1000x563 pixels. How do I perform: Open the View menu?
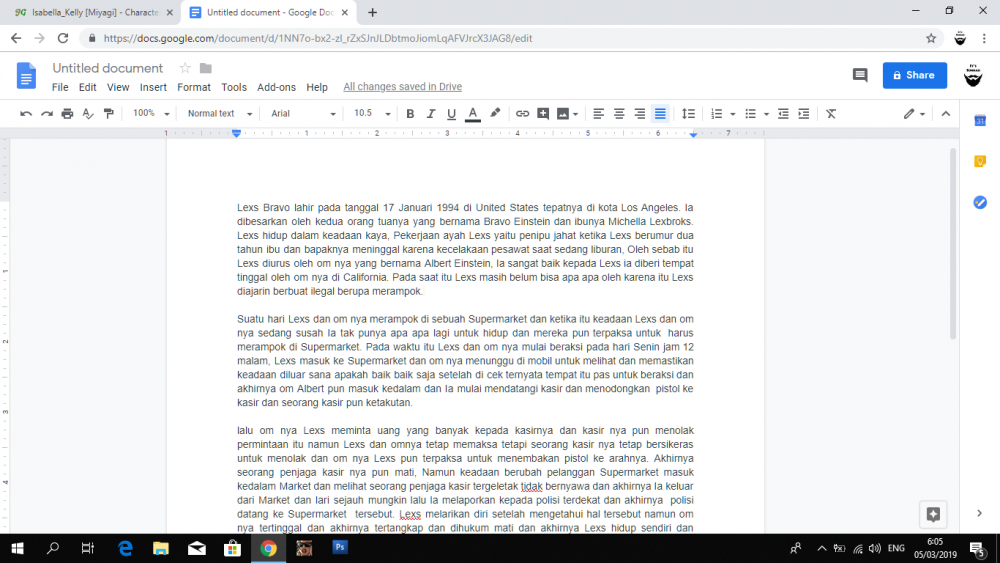(118, 87)
